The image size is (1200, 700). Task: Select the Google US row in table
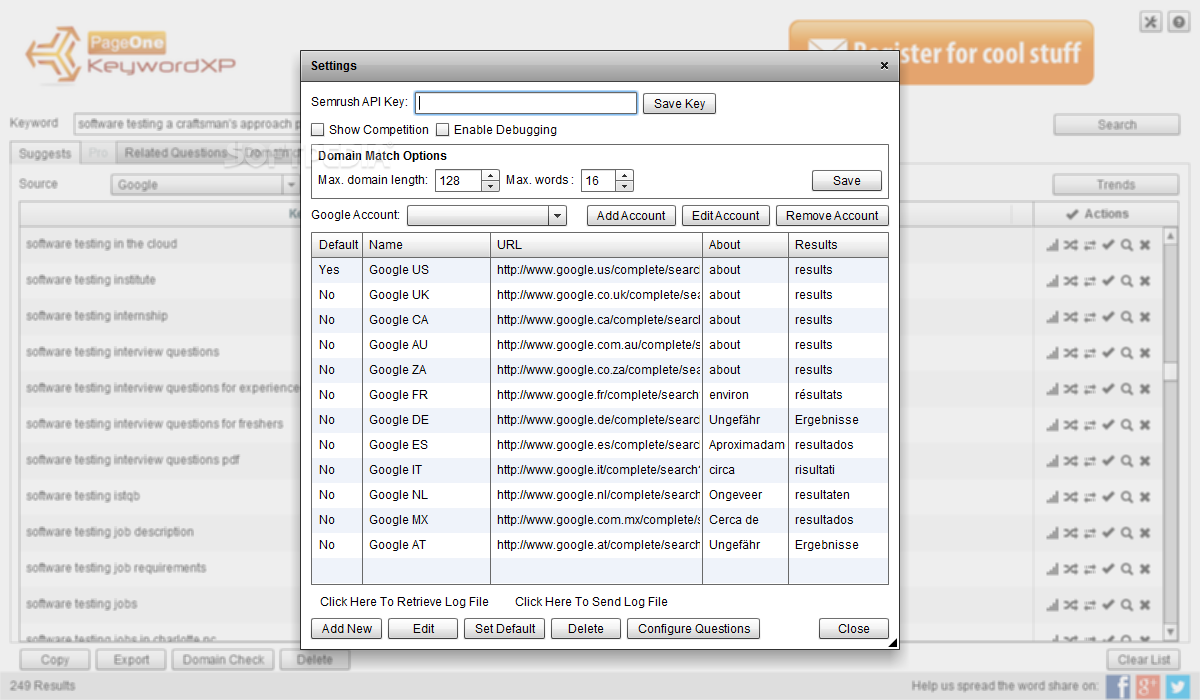tap(600, 270)
